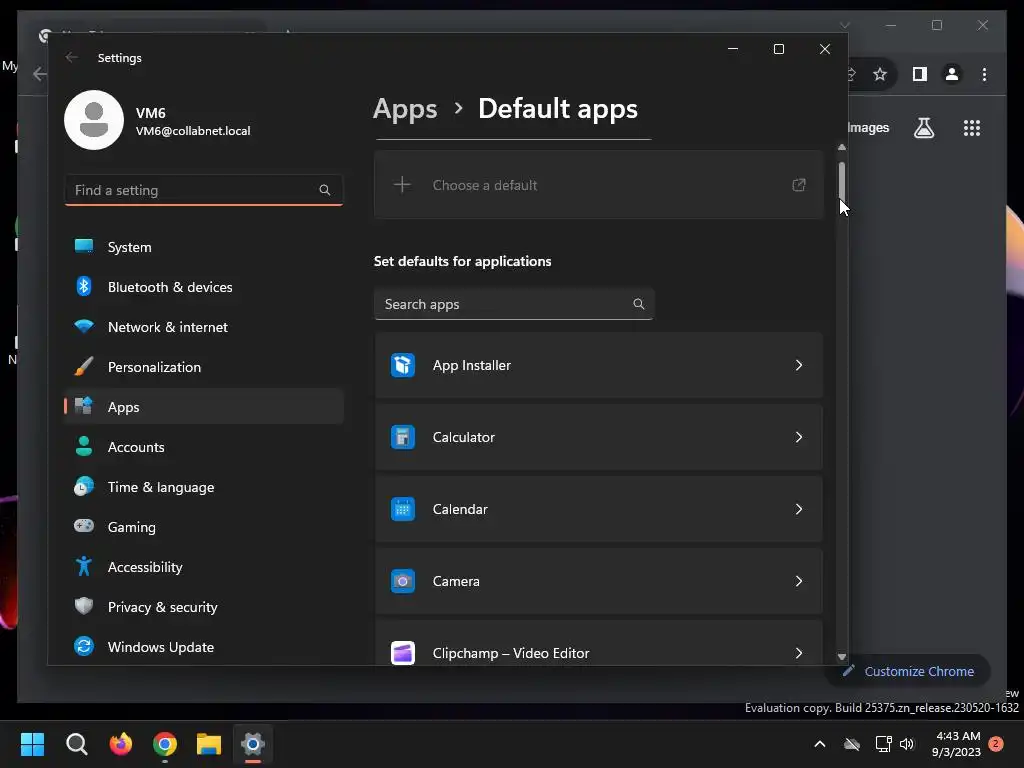Expand the Calendar chevron
1024x768 pixels.
tap(799, 509)
